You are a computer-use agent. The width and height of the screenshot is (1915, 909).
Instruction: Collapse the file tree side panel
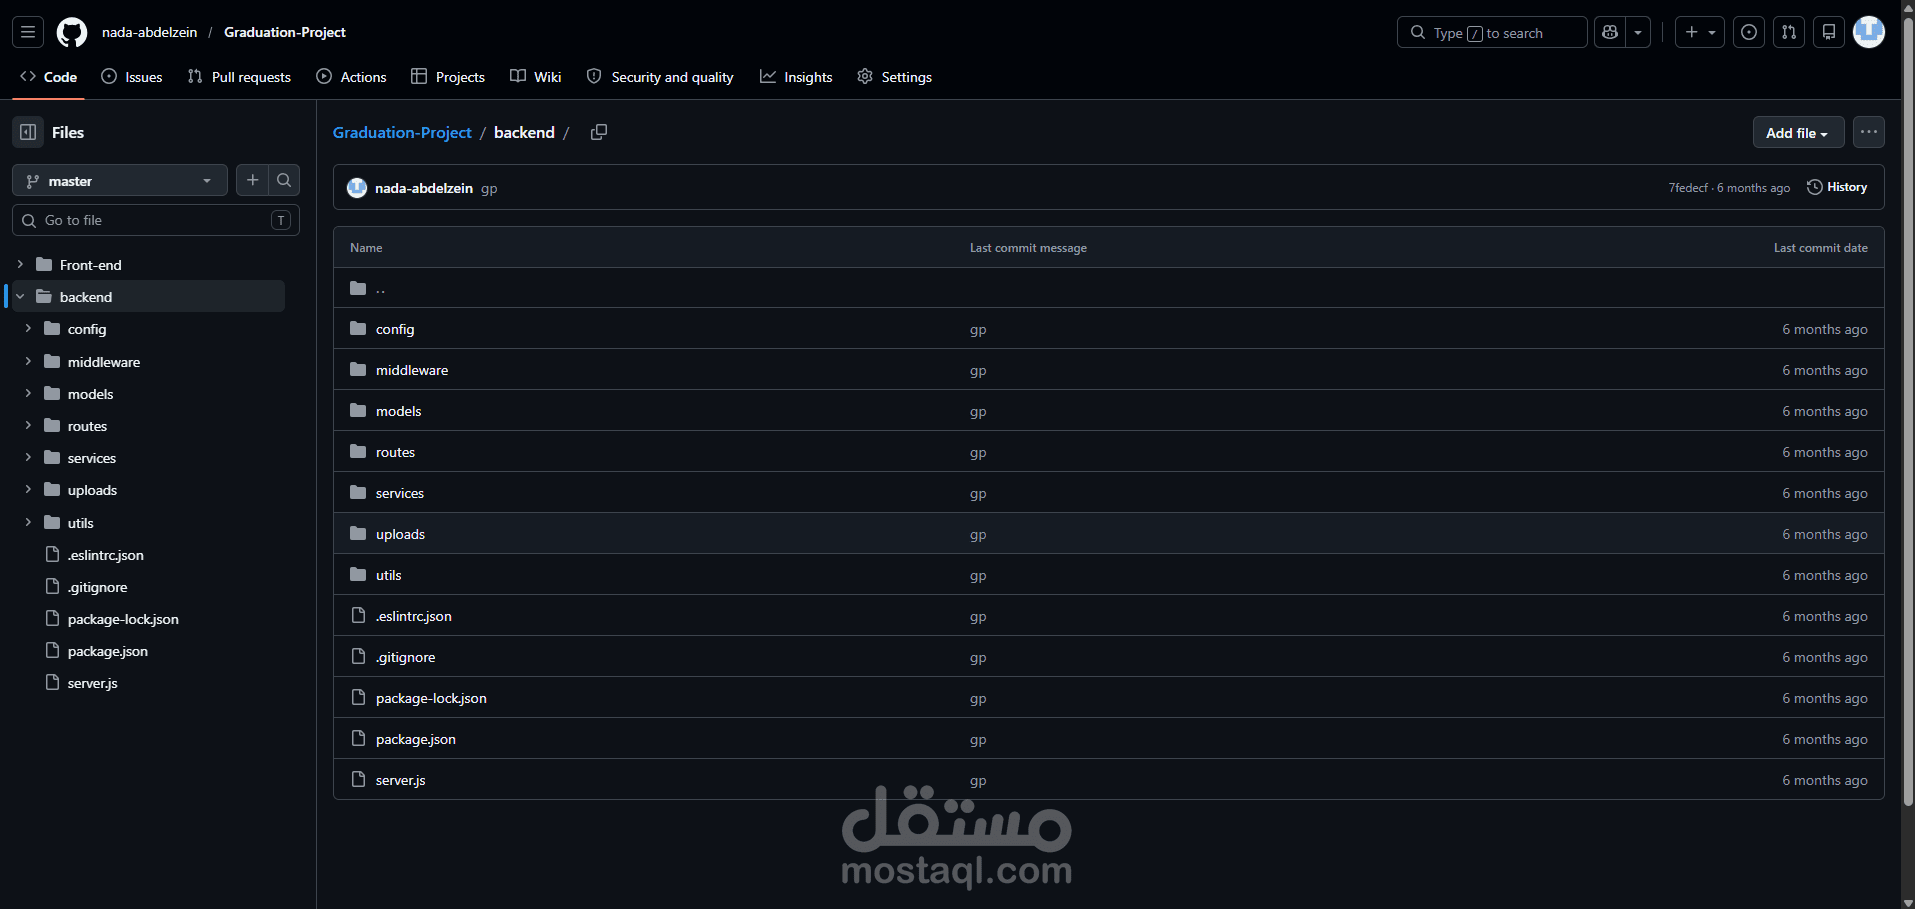click(x=28, y=132)
